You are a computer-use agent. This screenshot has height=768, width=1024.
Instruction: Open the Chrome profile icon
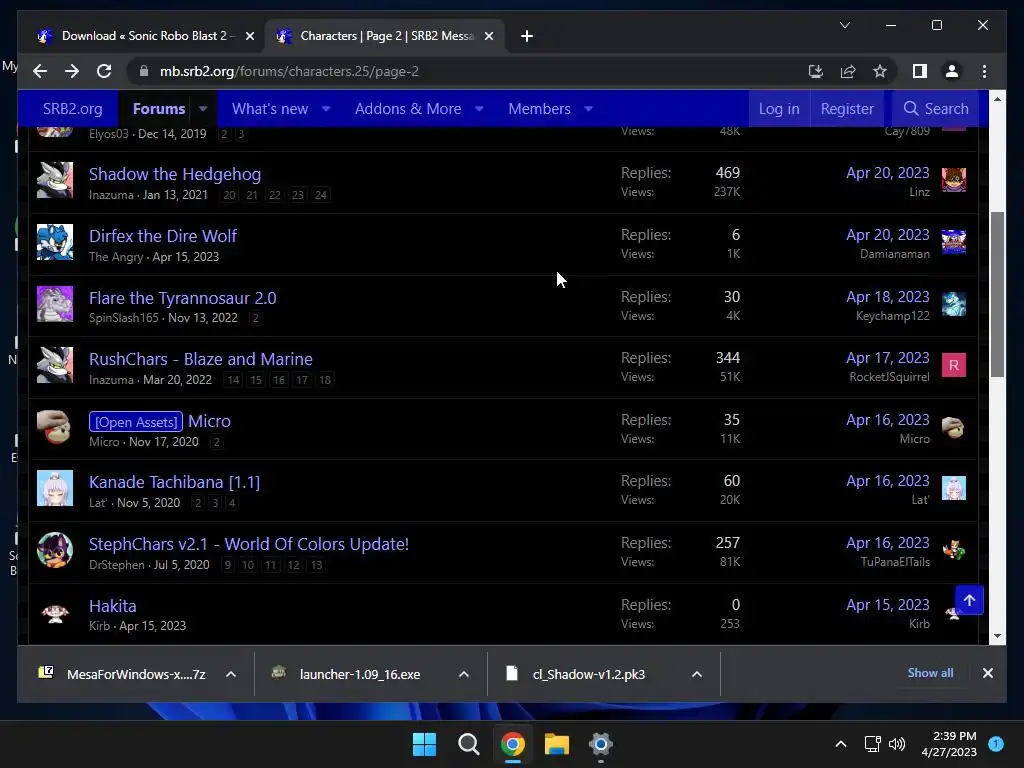point(952,71)
